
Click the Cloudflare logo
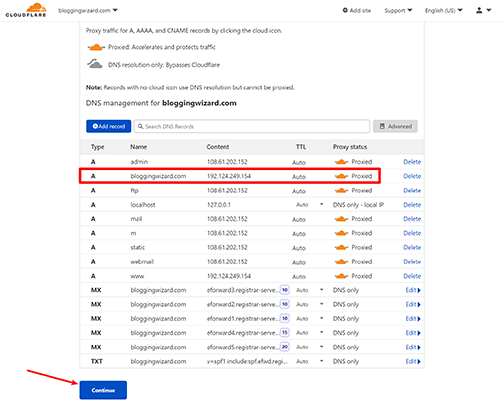(x=26, y=10)
